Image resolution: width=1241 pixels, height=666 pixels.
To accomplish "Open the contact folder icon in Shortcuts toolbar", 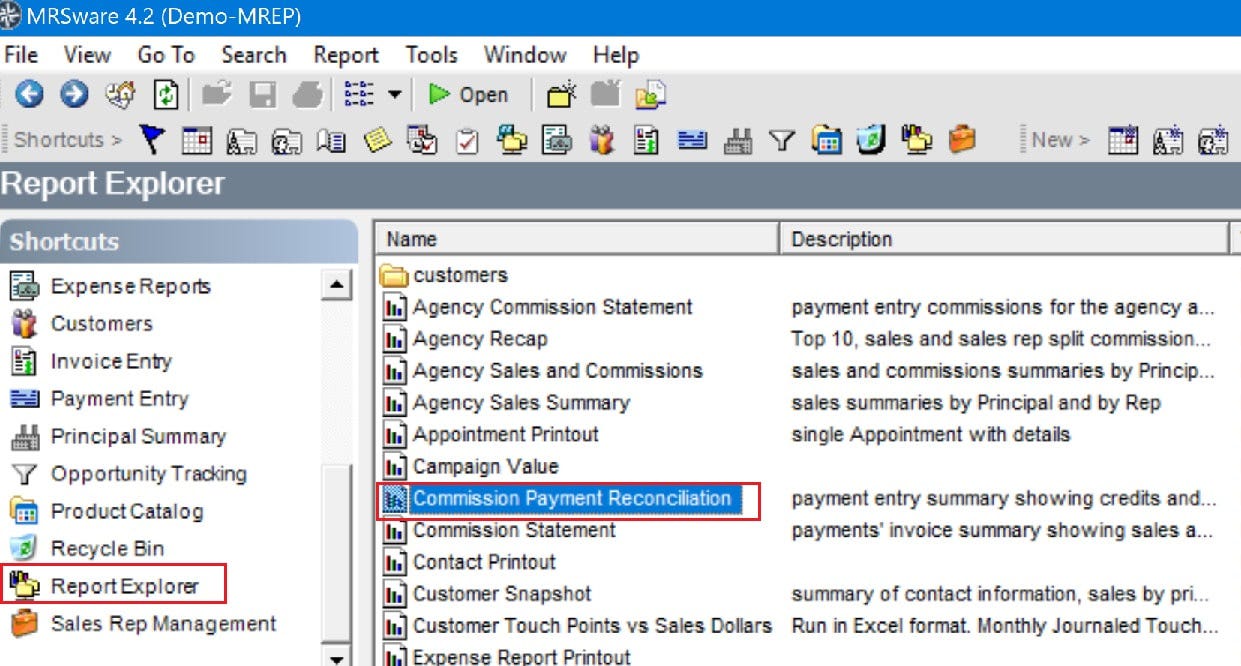I will click(x=286, y=141).
